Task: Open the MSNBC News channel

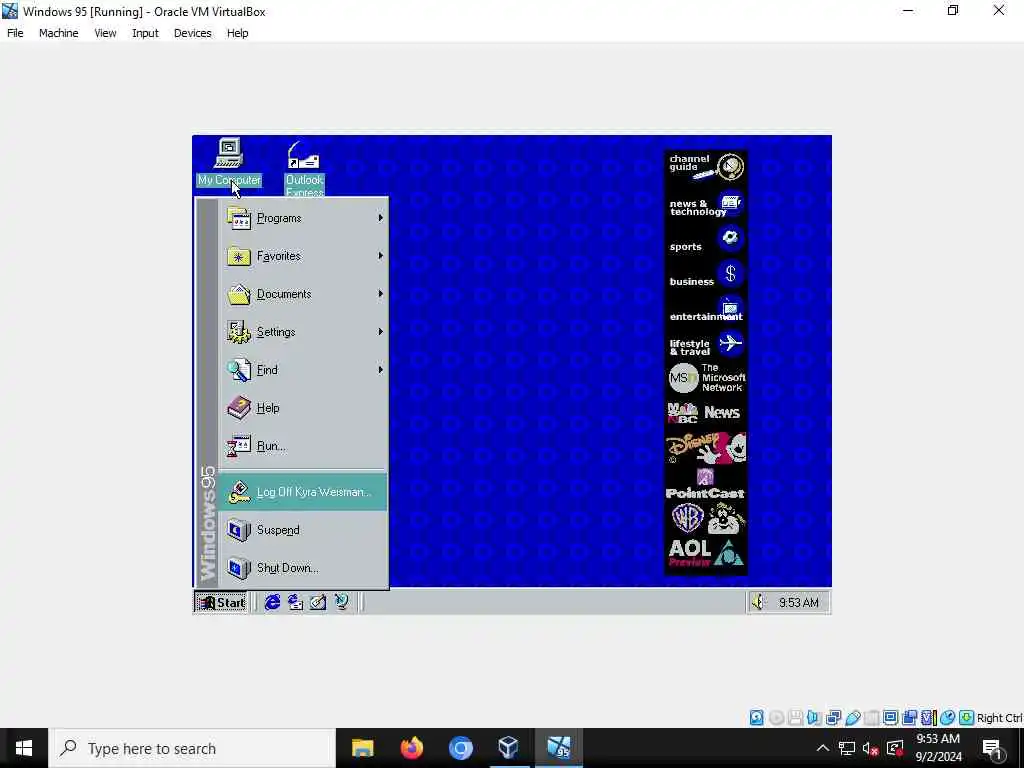Action: [706, 413]
